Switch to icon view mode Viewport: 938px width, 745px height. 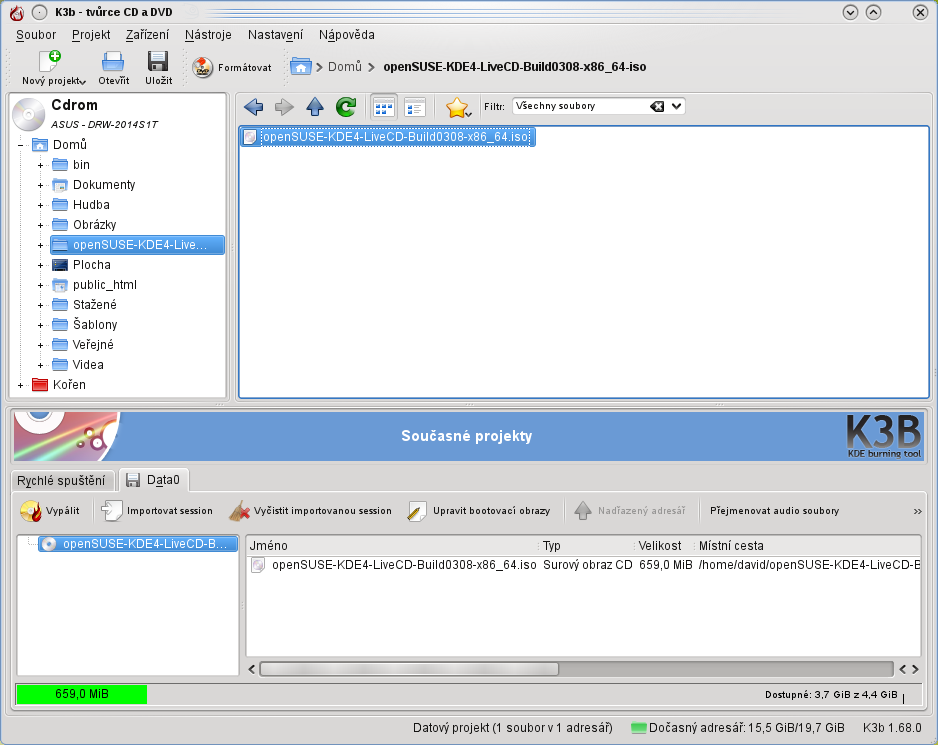coord(383,108)
